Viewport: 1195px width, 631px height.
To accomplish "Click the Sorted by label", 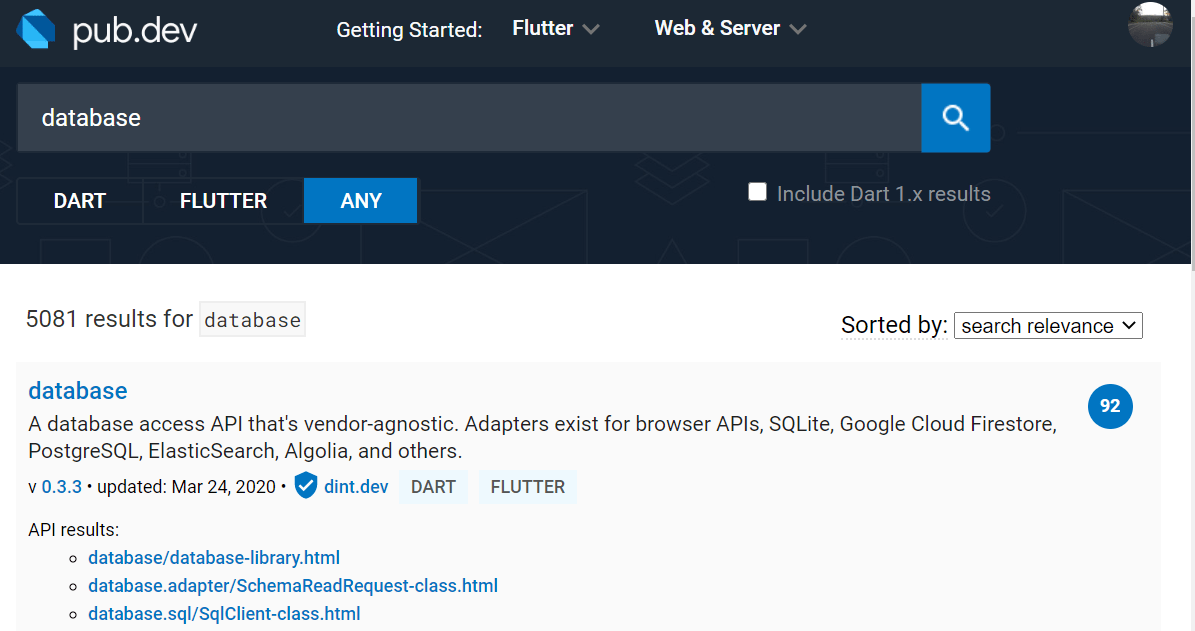I will (894, 325).
